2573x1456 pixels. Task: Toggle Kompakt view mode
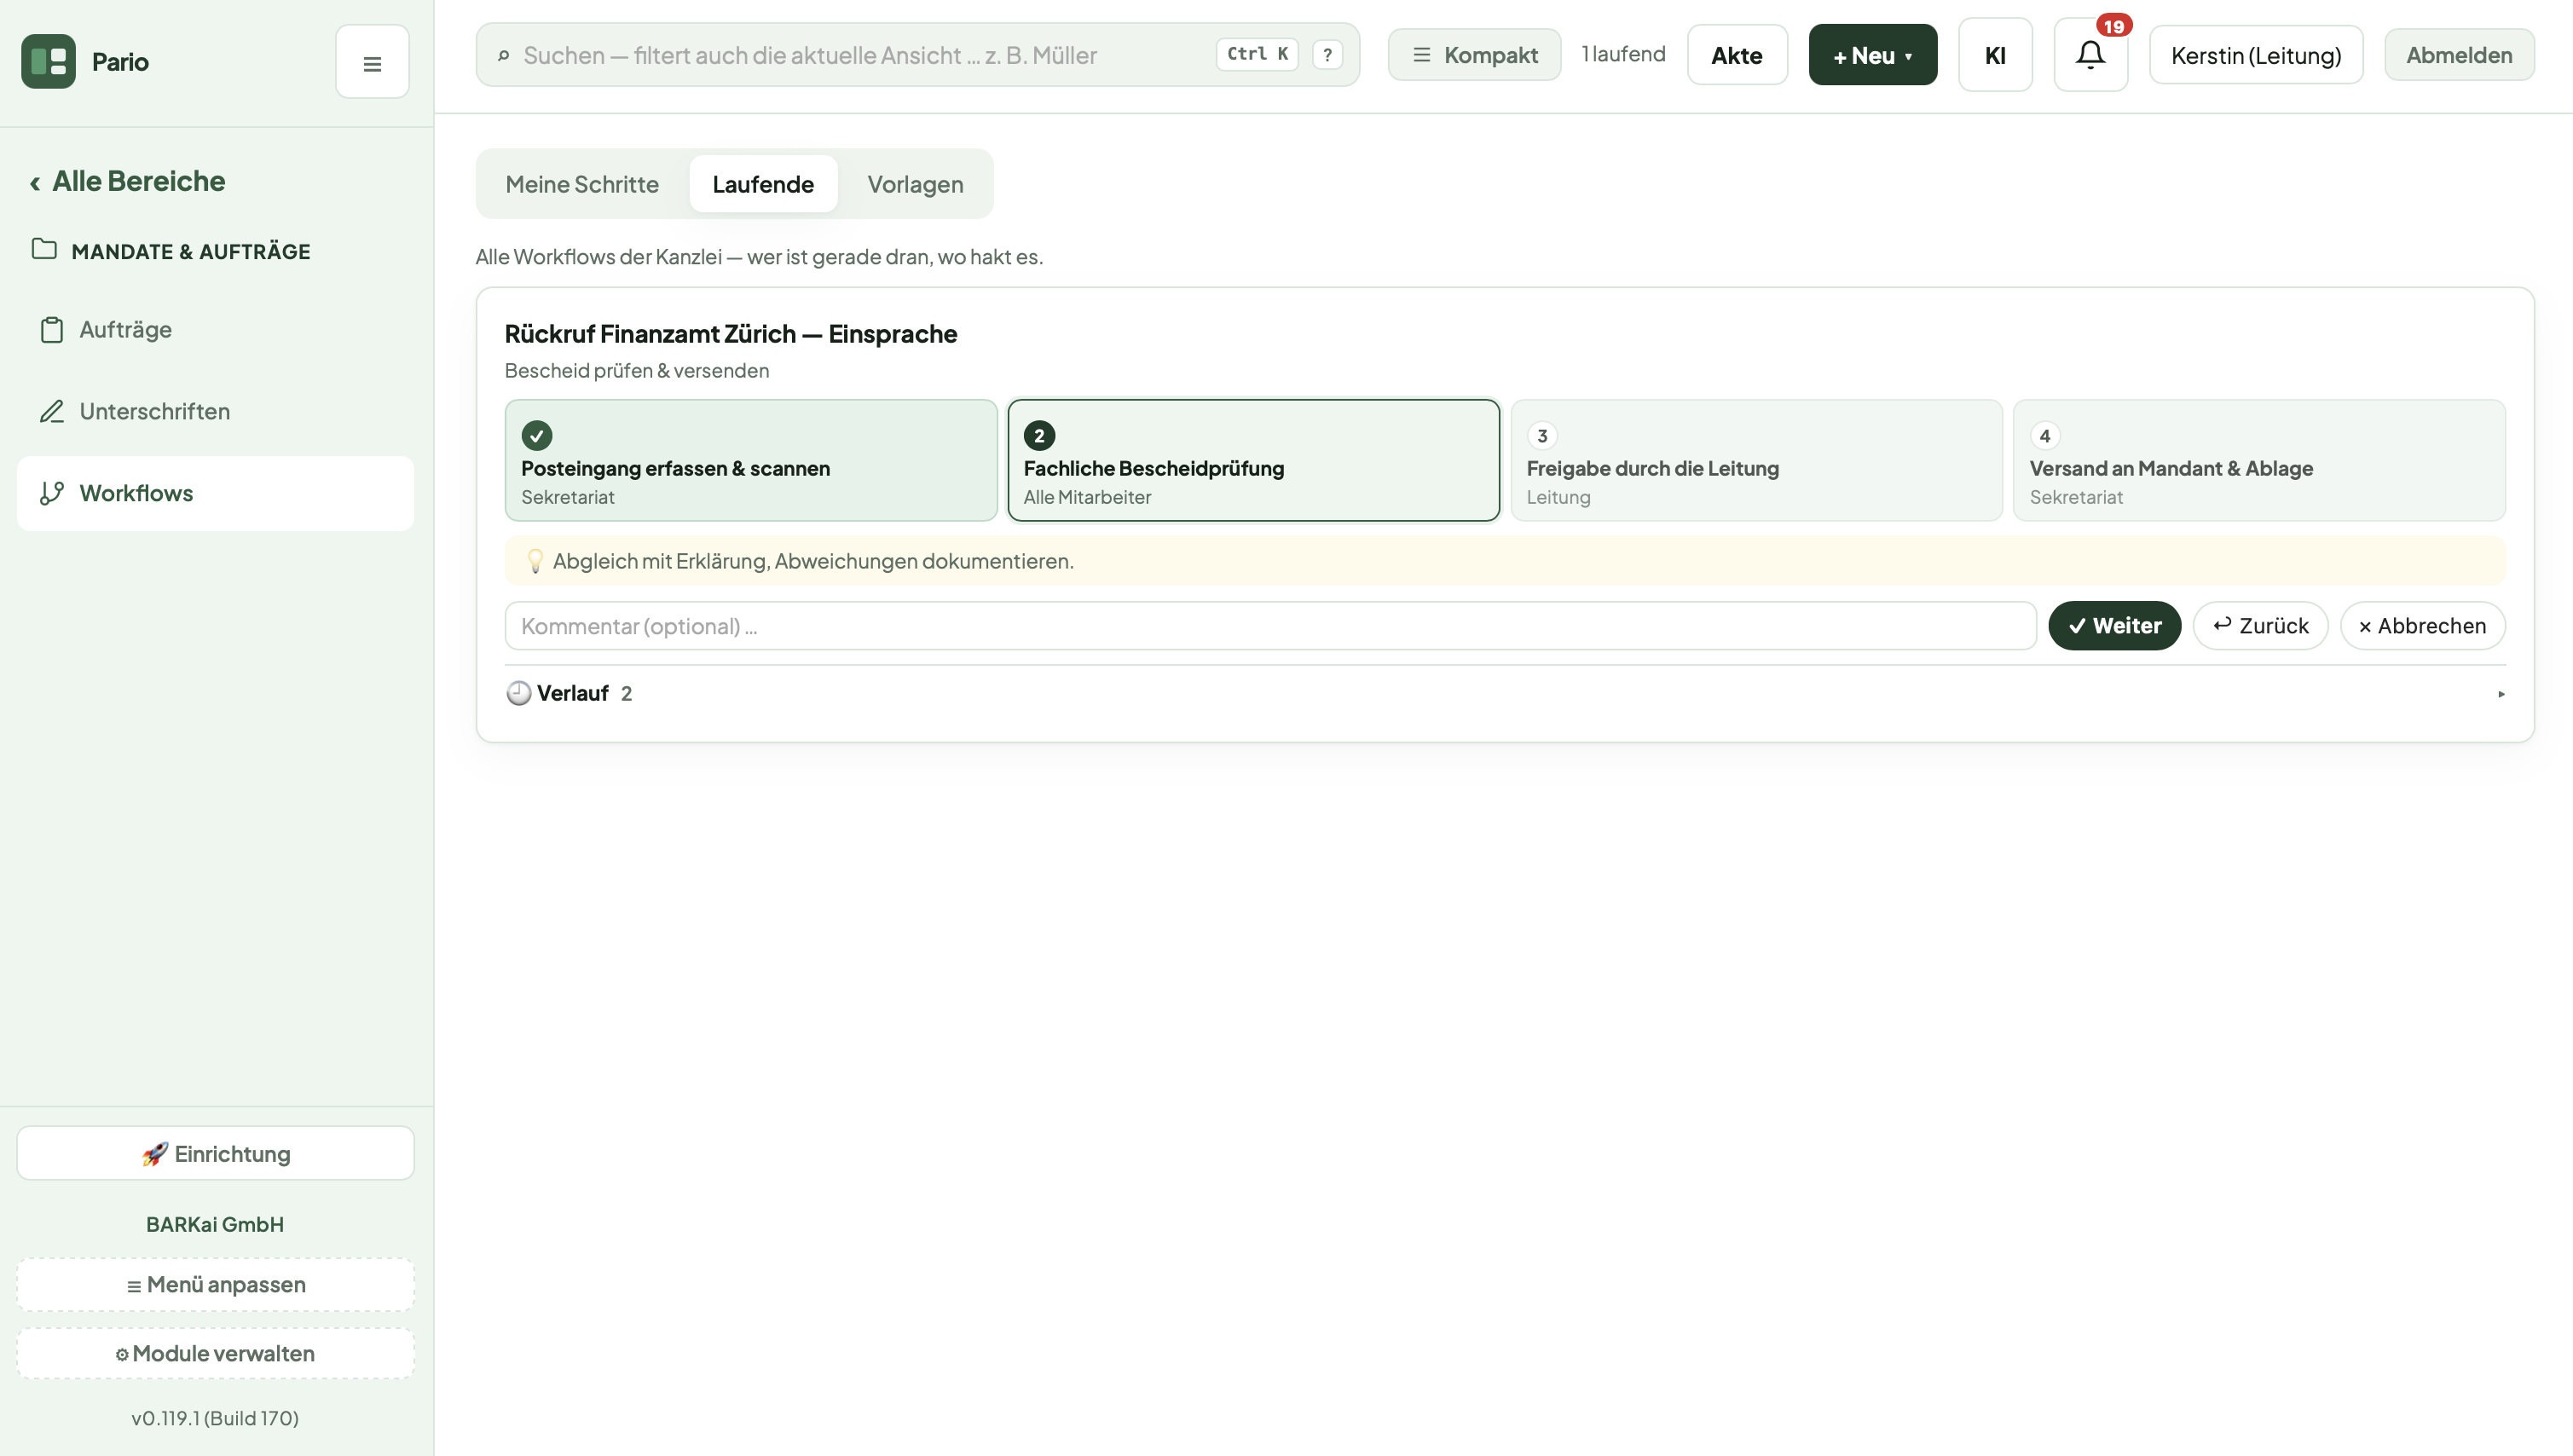tap(1474, 55)
